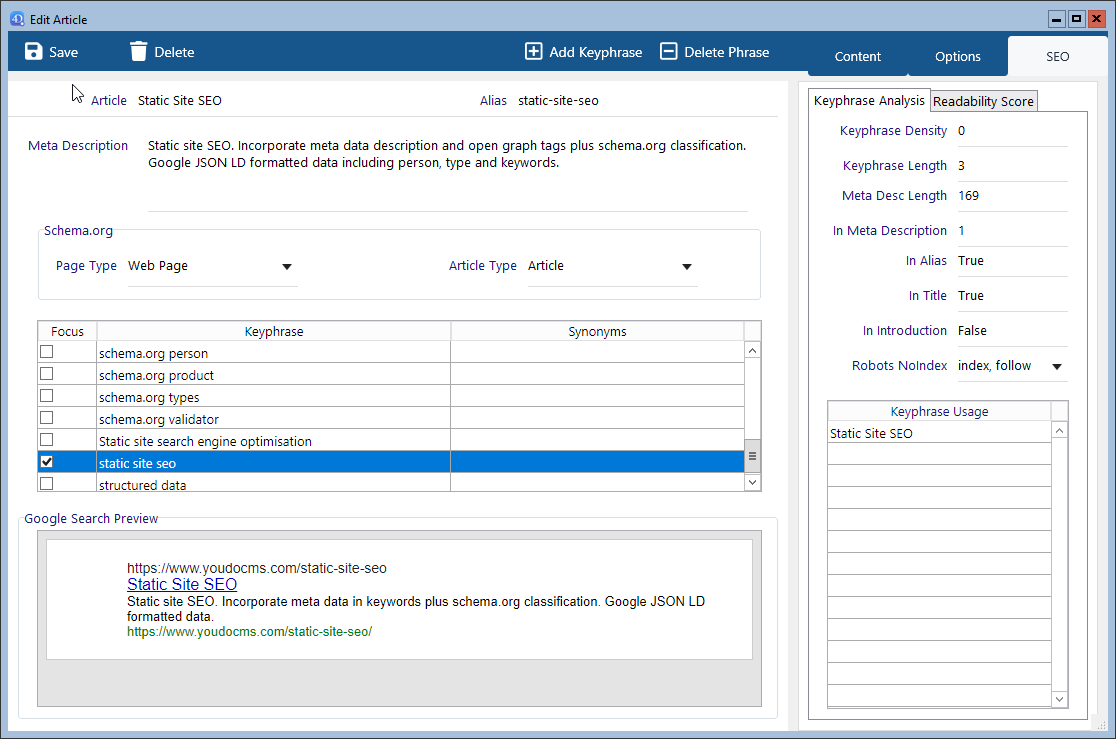Screen dimensions: 1116x739
Task: Follow the Static Site SEO preview link
Action: coord(182,585)
